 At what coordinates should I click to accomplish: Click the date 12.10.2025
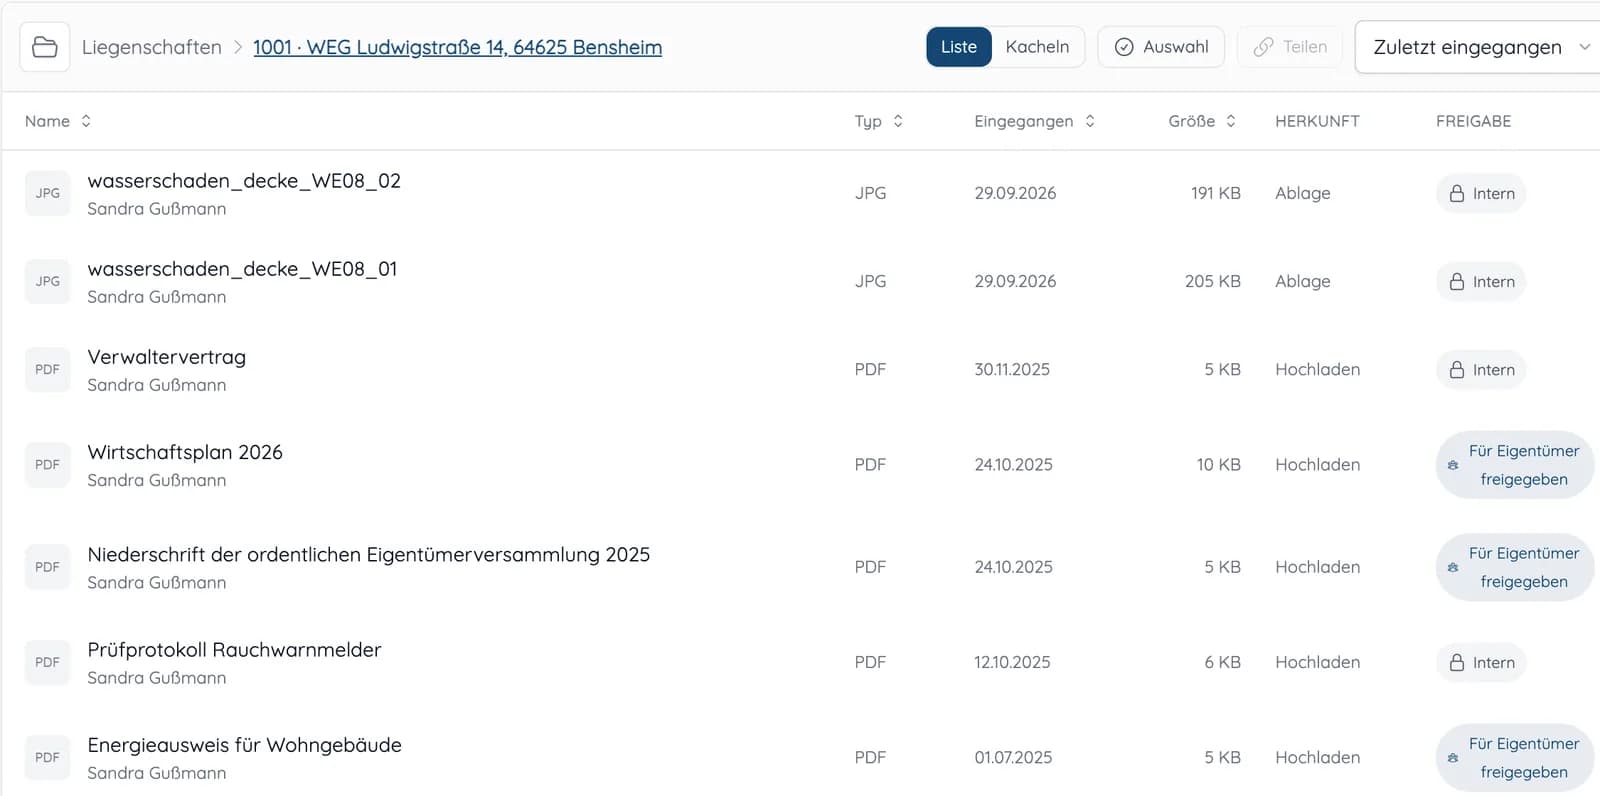1012,663
